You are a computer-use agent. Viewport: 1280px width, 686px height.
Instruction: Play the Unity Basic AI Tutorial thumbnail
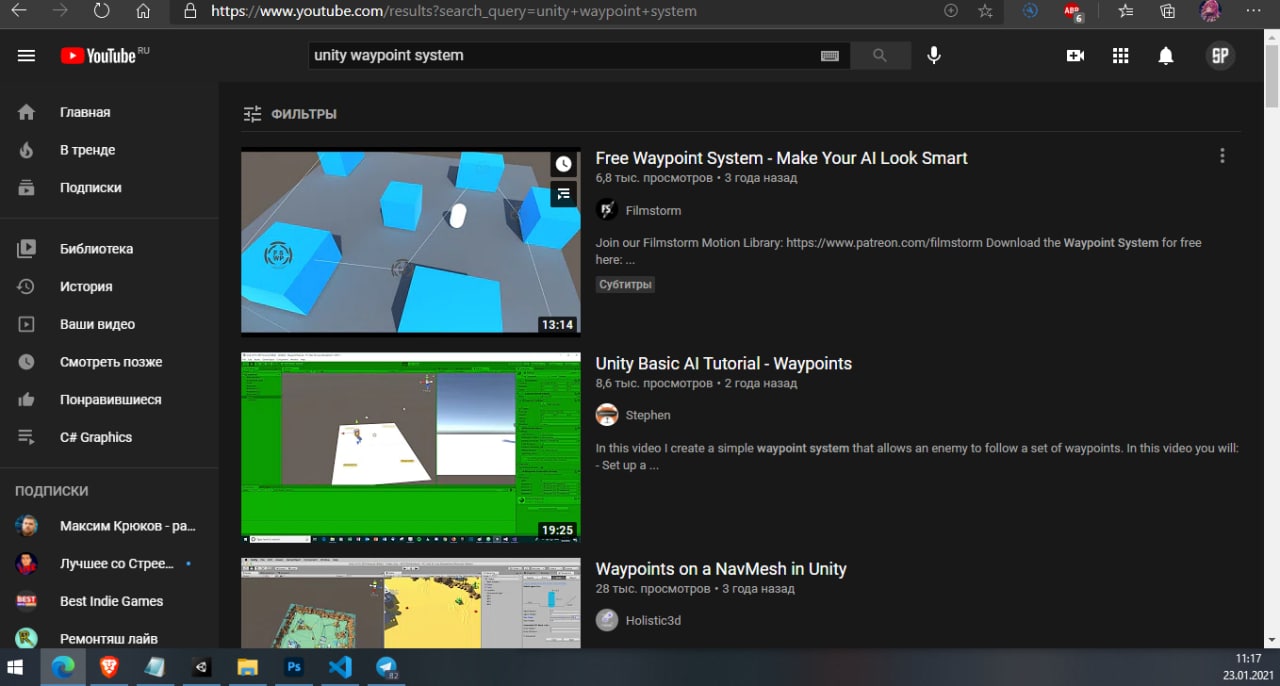pos(410,447)
